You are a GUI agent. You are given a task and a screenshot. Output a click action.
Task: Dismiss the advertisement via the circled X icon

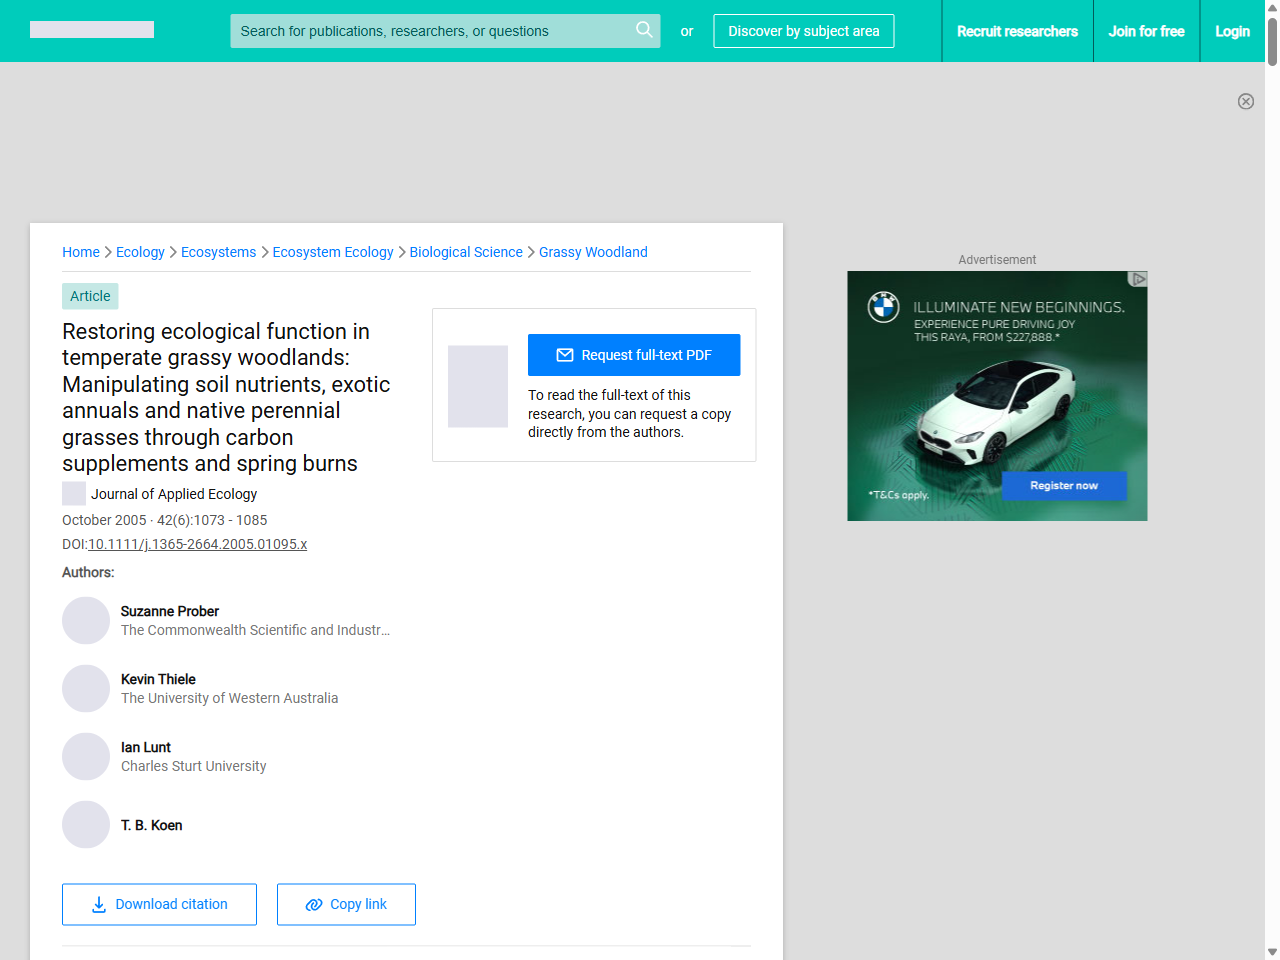pyautogui.click(x=1246, y=101)
